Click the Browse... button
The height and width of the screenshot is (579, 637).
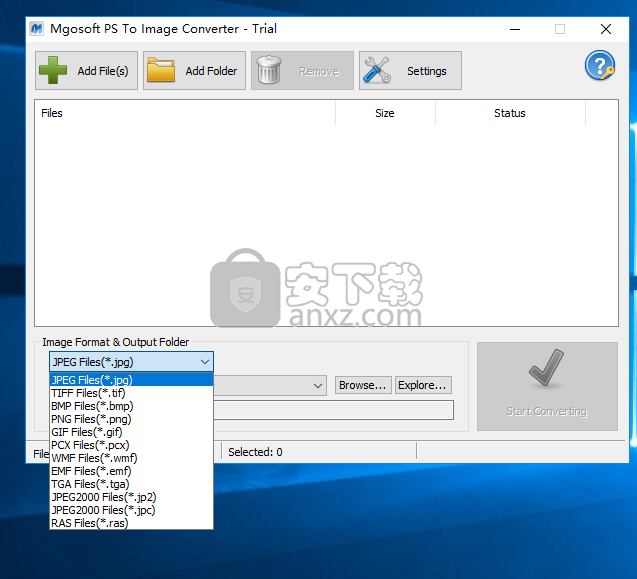[x=363, y=385]
